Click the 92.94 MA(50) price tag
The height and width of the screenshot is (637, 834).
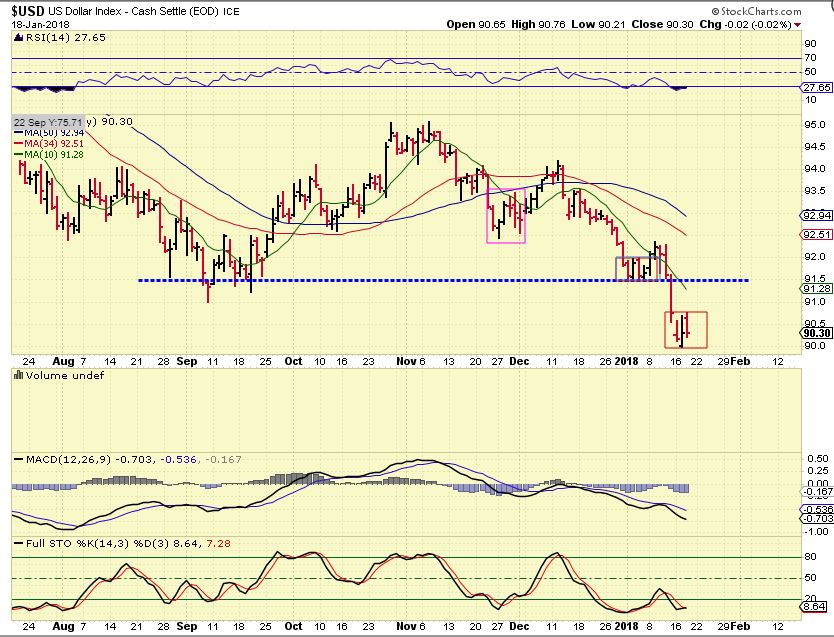816,215
